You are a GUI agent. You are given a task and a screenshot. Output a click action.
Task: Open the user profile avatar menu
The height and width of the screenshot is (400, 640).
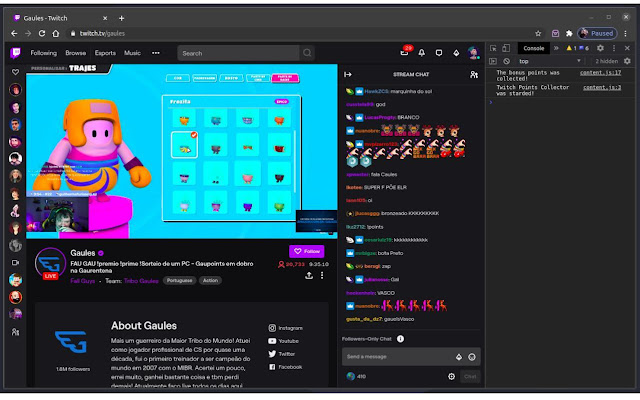473,53
